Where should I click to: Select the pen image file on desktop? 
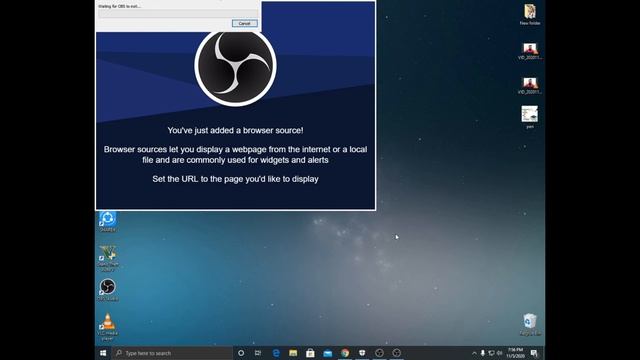(530, 117)
